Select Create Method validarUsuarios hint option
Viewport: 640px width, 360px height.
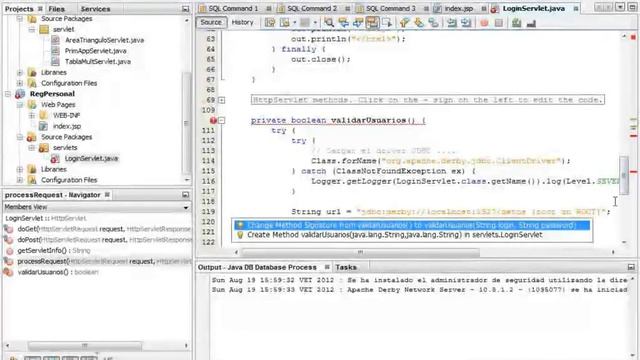click(x=412, y=235)
